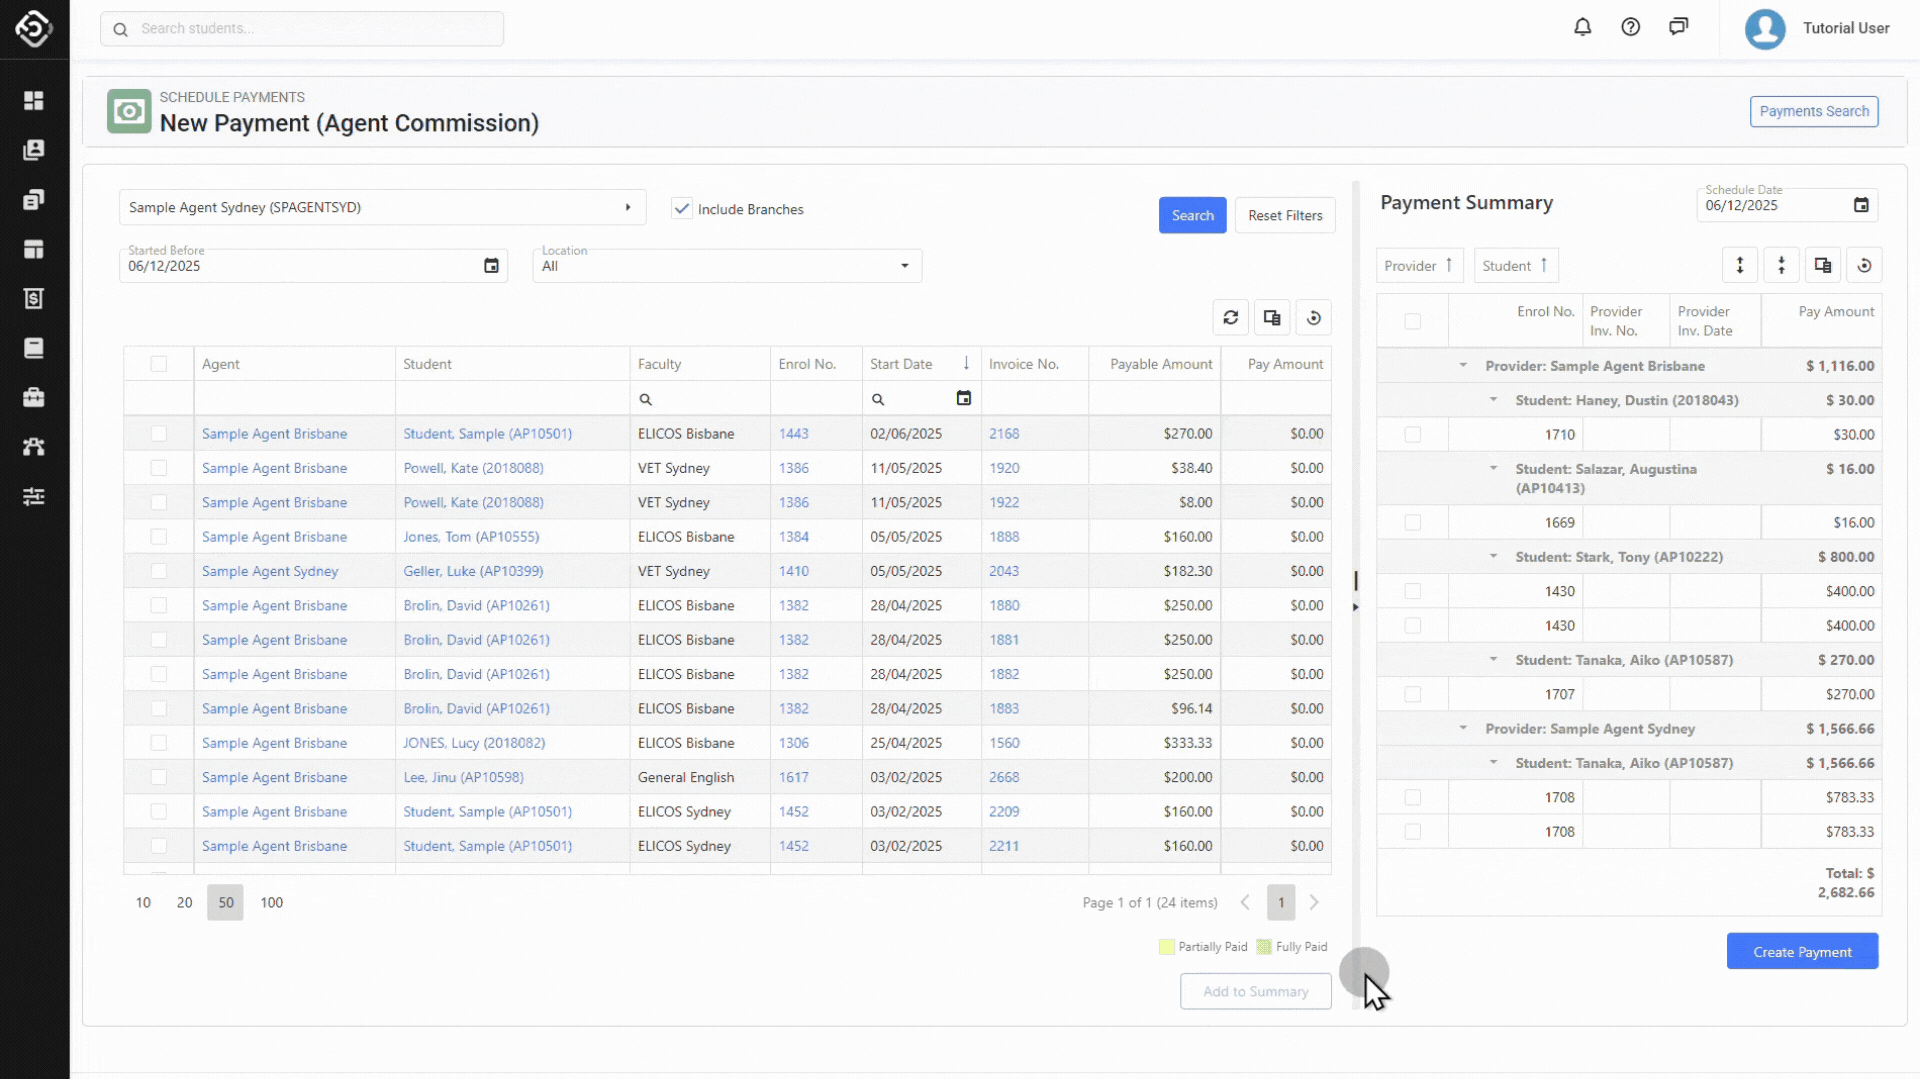
Task: Click the dashboard icon in sidebar
Action: tap(34, 101)
